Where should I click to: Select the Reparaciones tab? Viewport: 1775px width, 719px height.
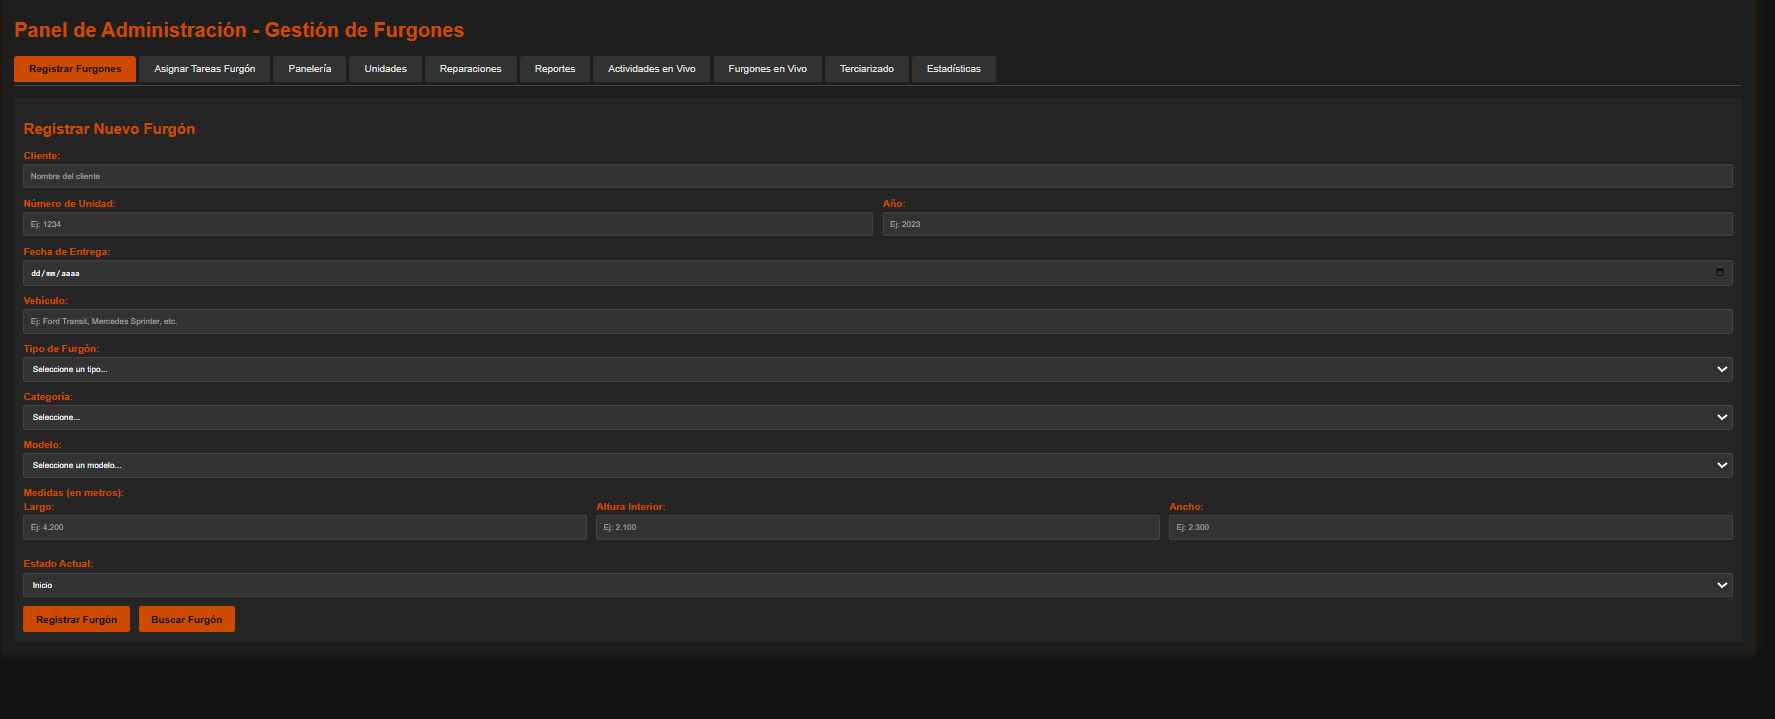tap(470, 69)
